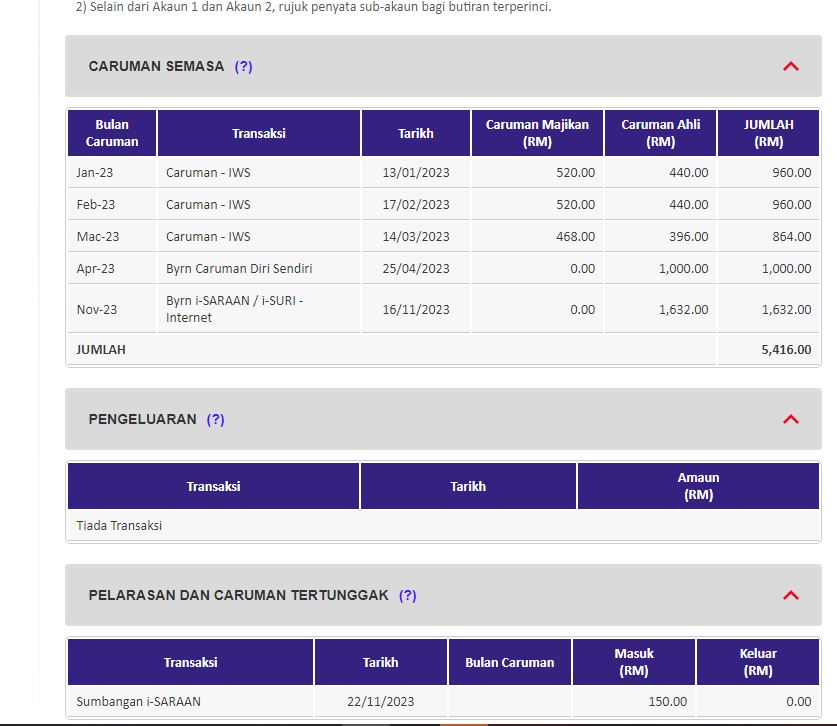The width and height of the screenshot is (837, 726).
Task: Click the Caruman Majikan (RM) header
Action: 537,133
